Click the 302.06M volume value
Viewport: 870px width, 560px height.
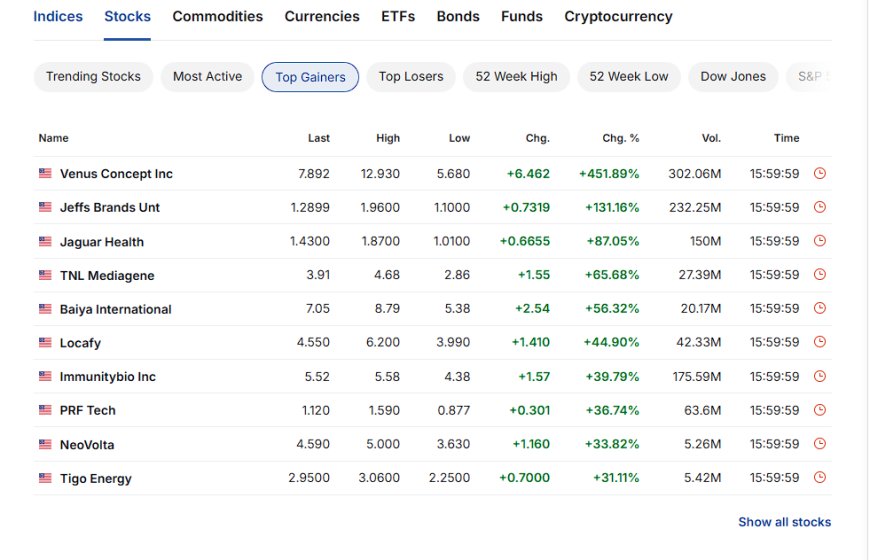click(695, 174)
